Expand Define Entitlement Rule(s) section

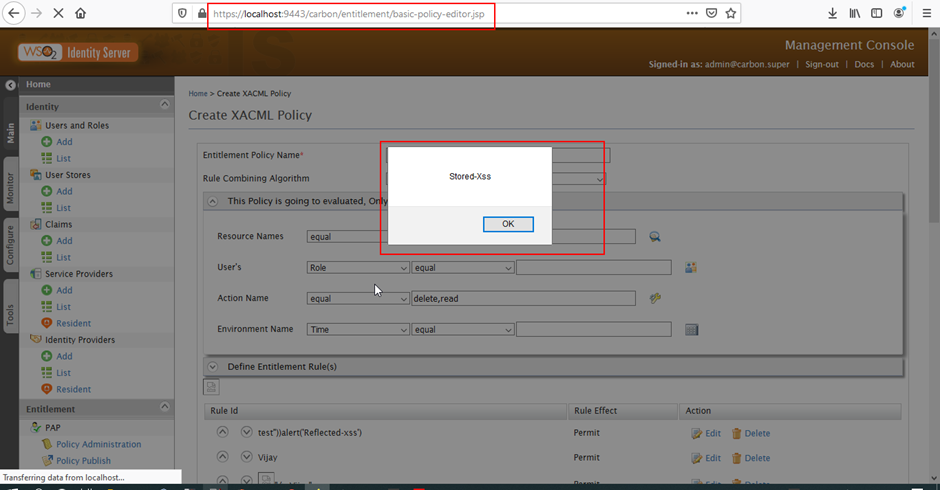tap(212, 367)
